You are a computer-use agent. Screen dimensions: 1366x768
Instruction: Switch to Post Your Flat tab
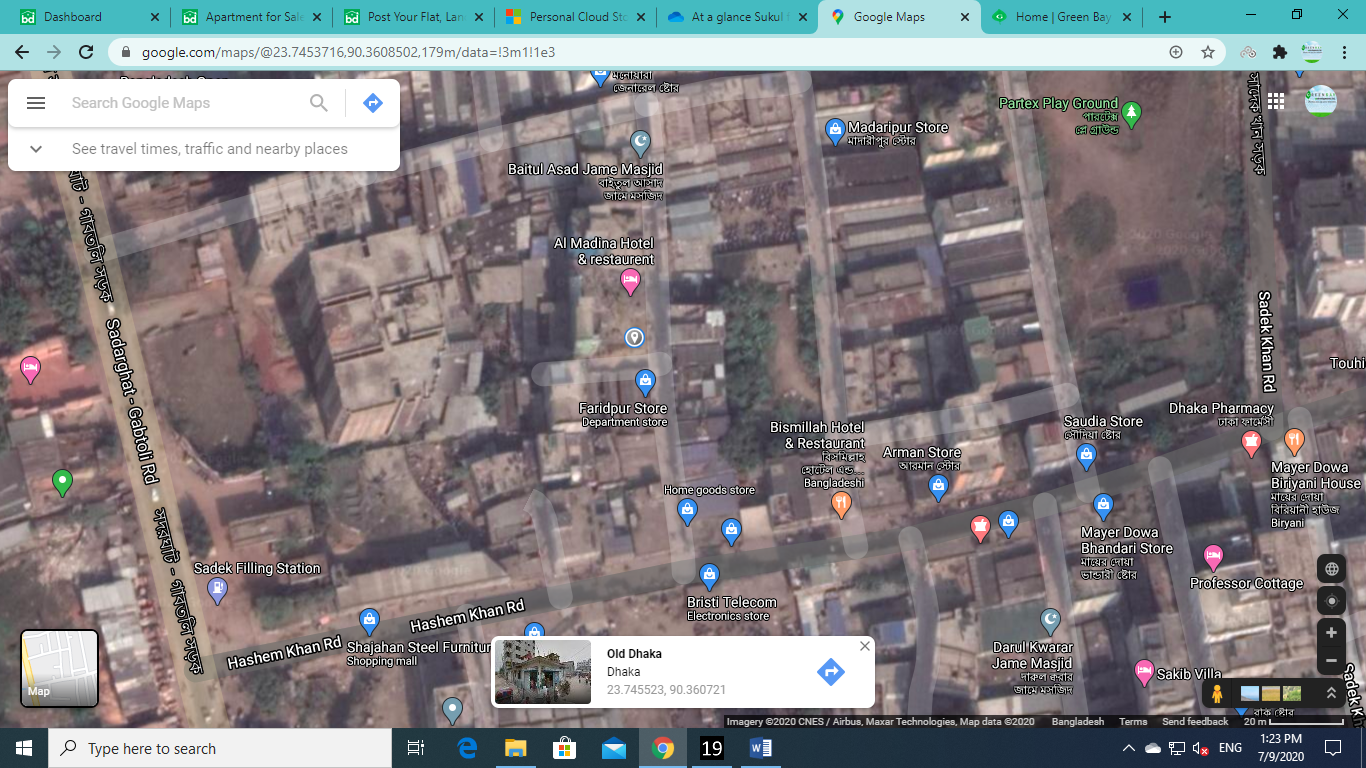click(413, 17)
